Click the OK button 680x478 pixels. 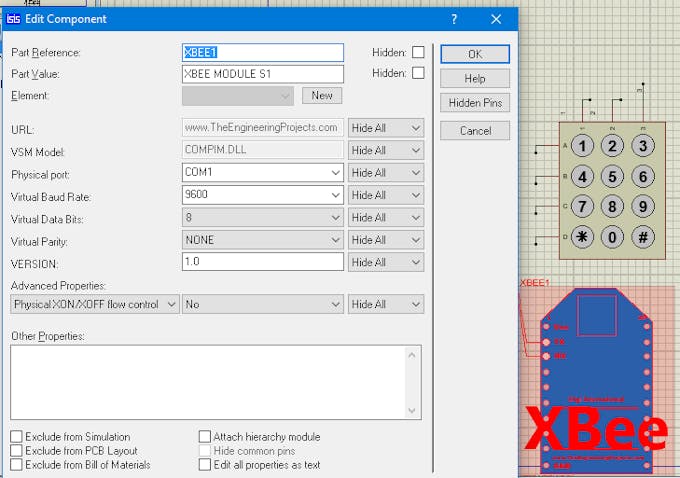click(x=475, y=54)
